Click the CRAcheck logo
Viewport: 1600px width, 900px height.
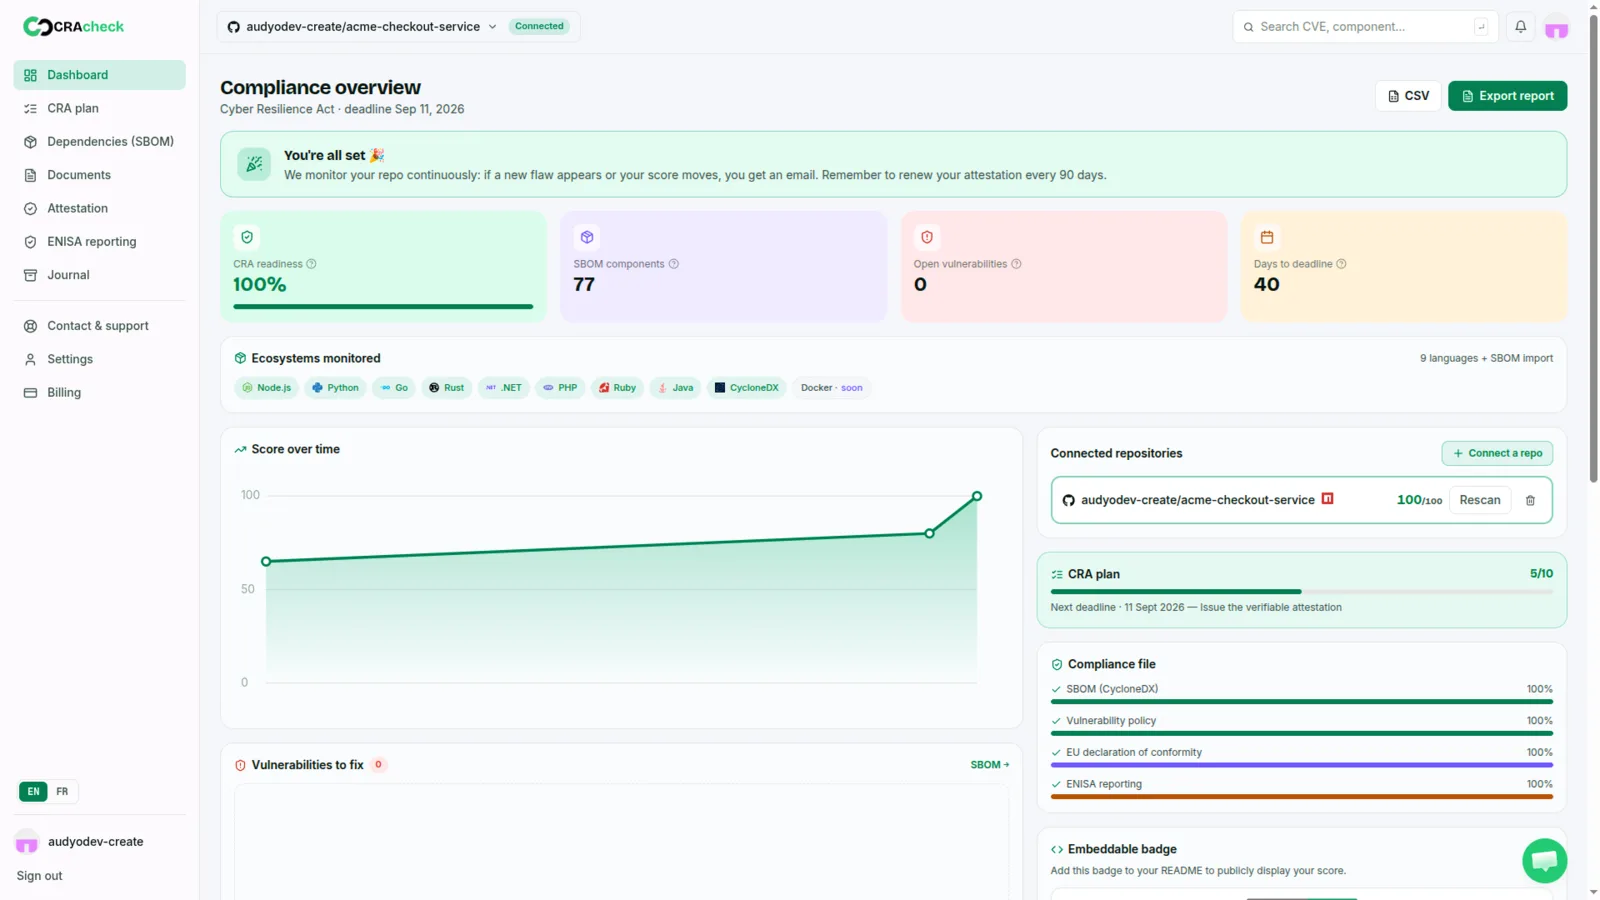73,27
